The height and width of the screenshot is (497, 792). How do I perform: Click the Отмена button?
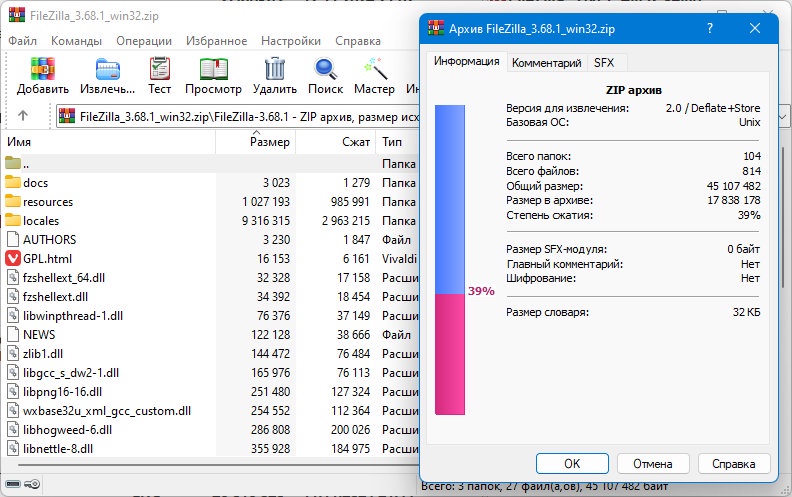(653, 464)
